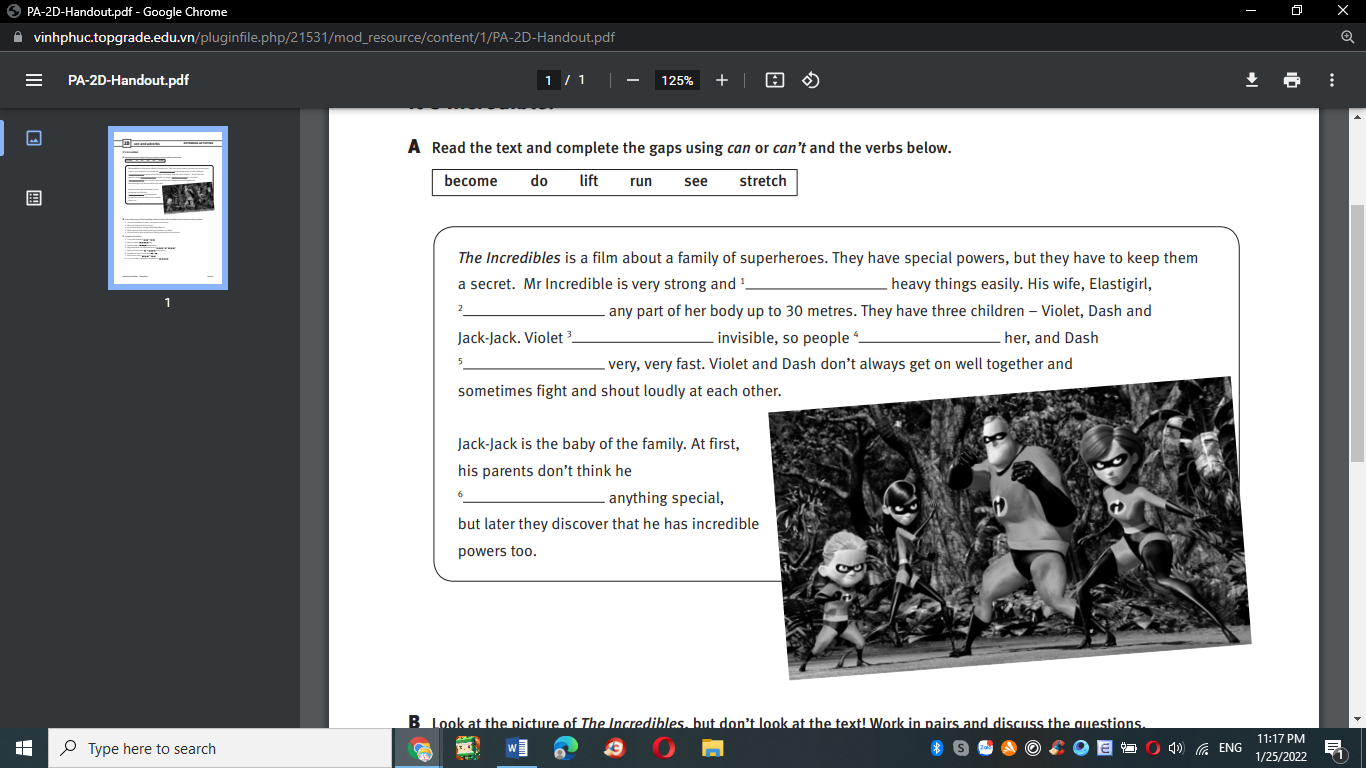1366x768 pixels.
Task: Select page 1 thumbnail
Action: click(x=168, y=208)
